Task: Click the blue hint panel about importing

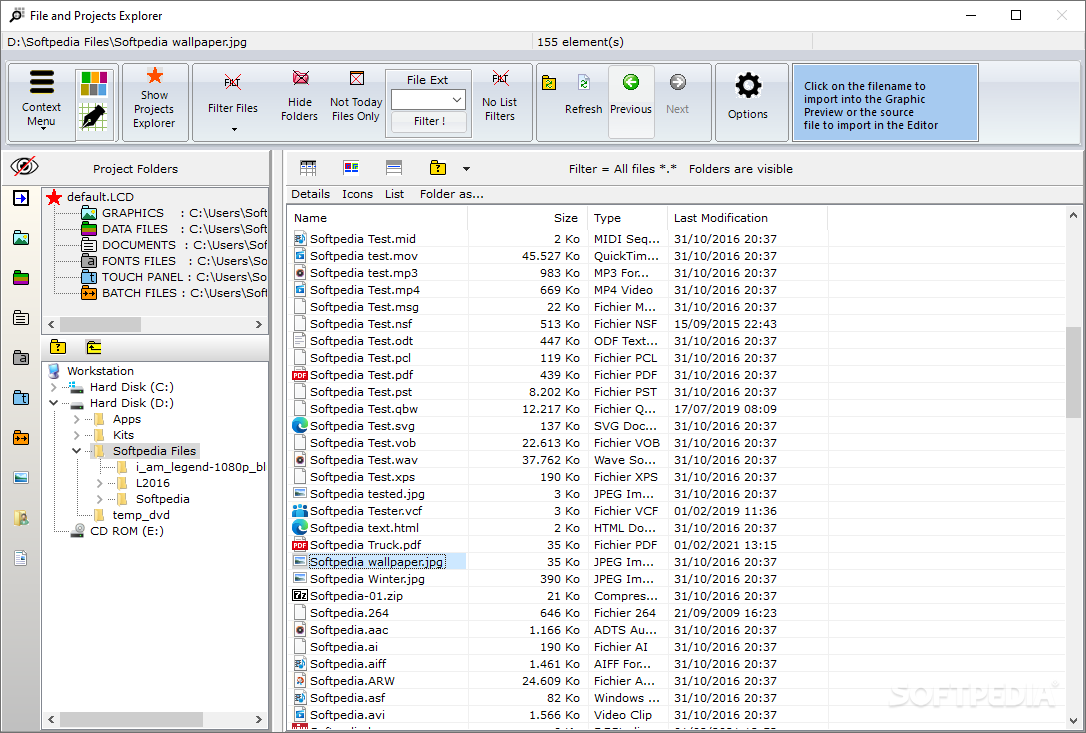Action: (885, 103)
